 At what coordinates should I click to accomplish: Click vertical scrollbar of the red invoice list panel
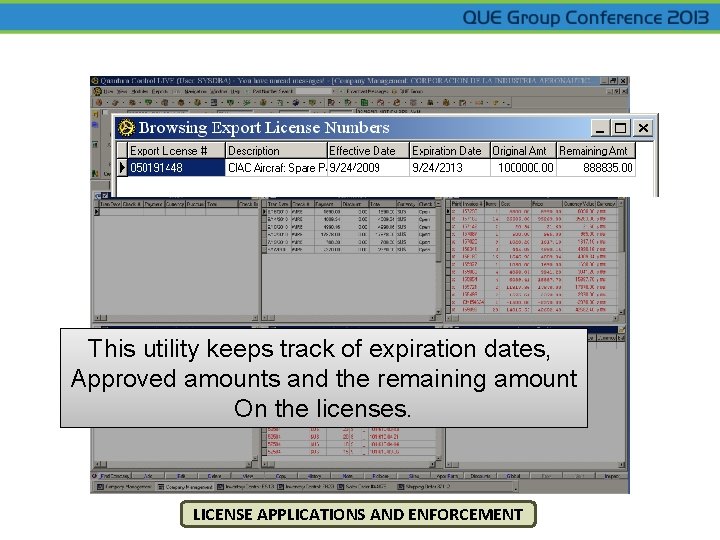pyautogui.click(x=621, y=257)
